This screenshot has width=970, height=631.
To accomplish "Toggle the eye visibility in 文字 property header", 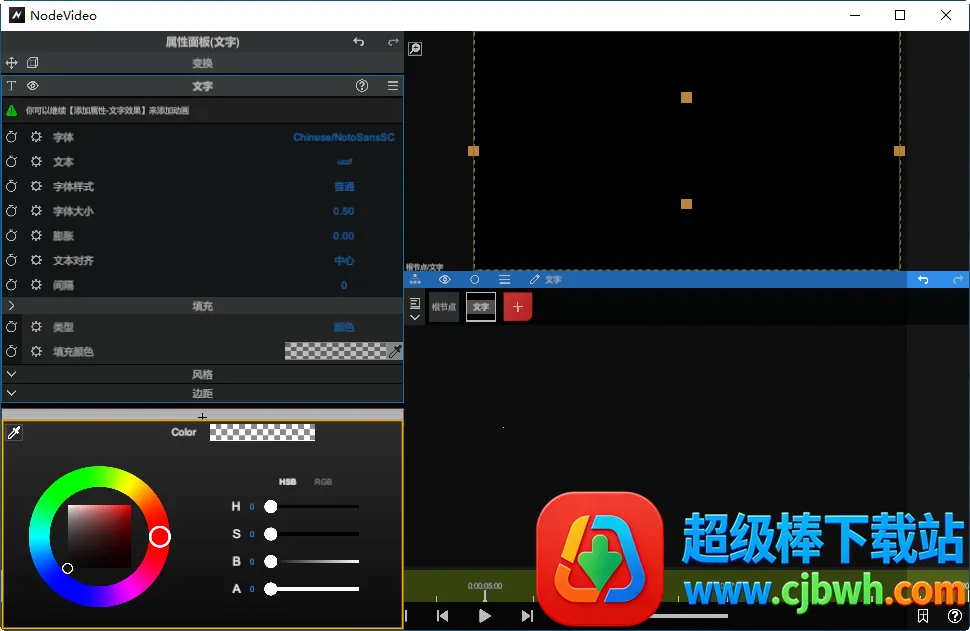I will (x=33, y=87).
